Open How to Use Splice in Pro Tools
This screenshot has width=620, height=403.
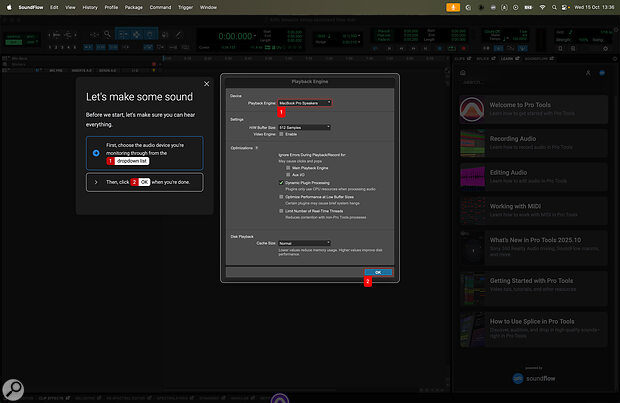pyautogui.click(x=533, y=329)
